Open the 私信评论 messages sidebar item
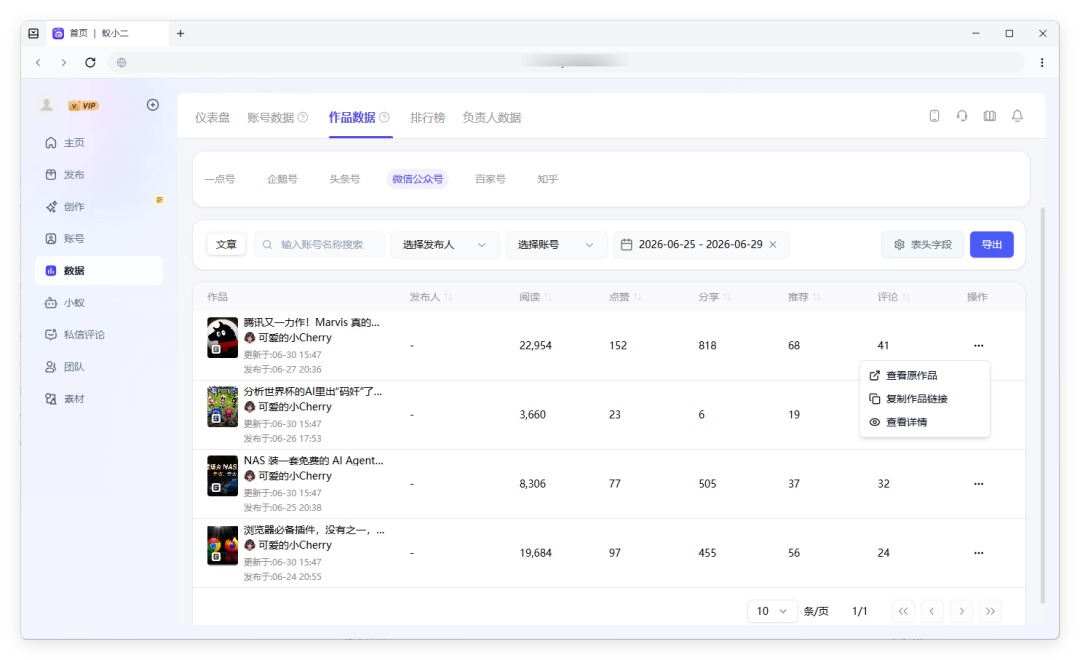This screenshot has width=1080, height=660. tap(98, 335)
